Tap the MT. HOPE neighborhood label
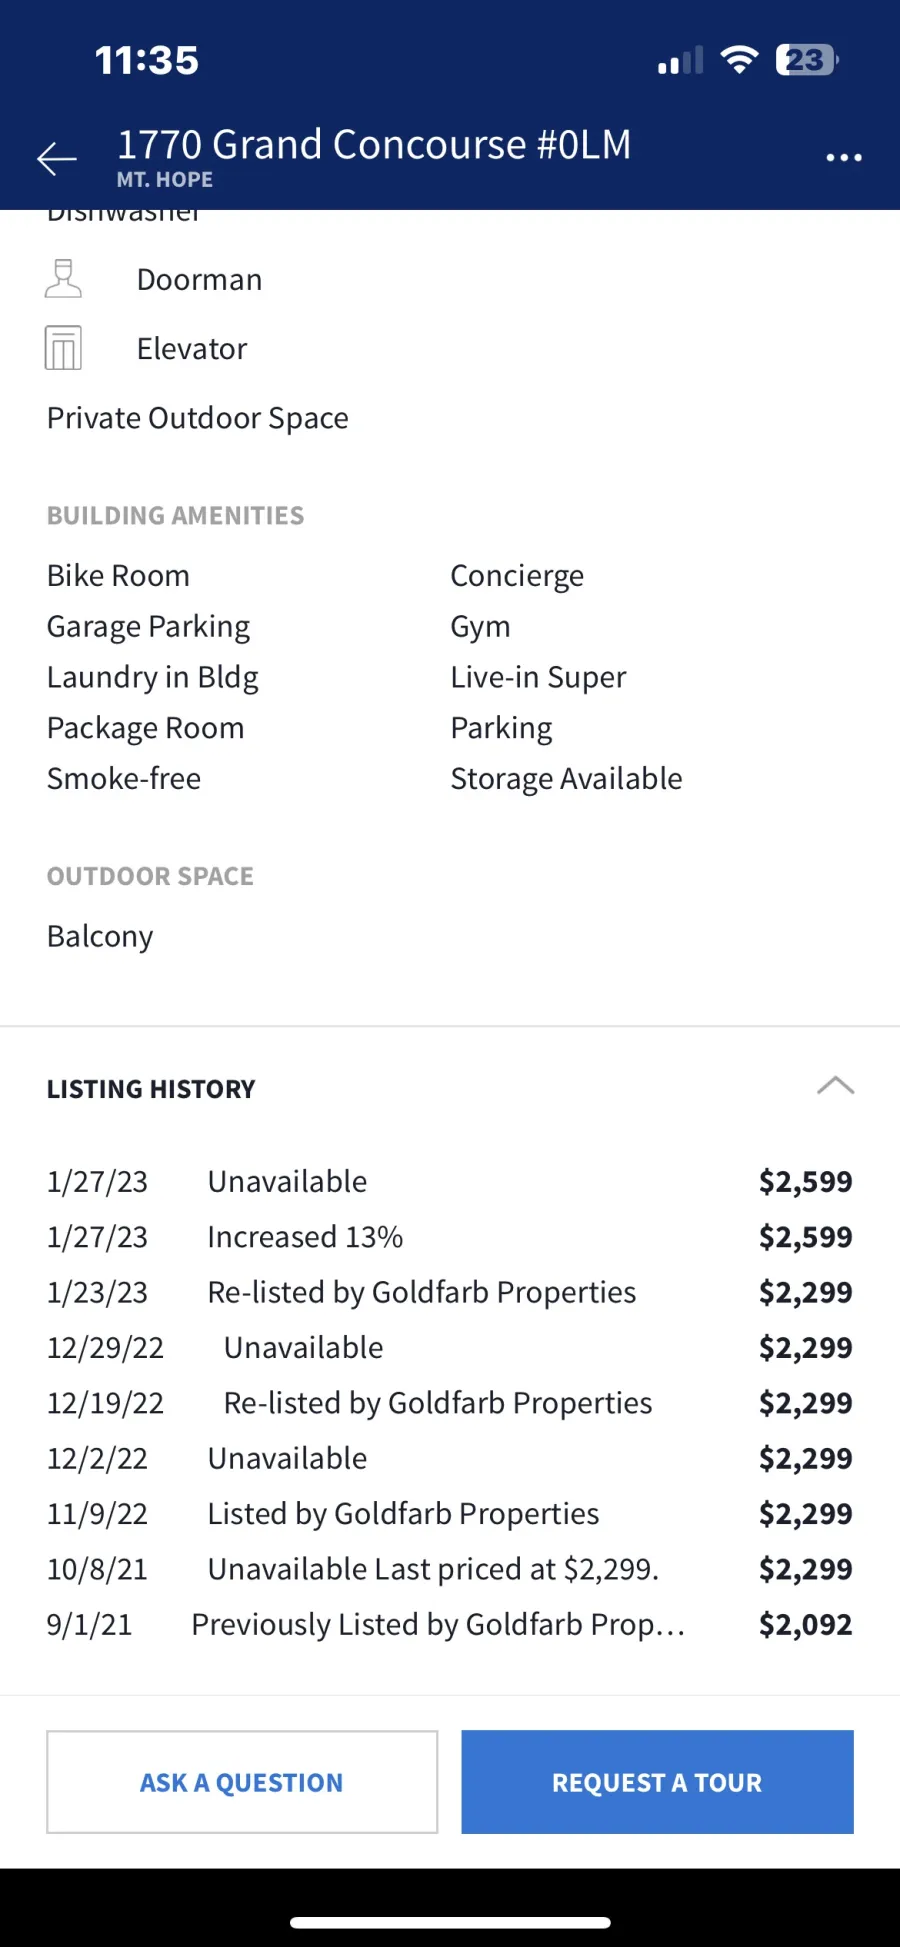Viewport: 900px width, 1947px height. pyautogui.click(x=165, y=180)
